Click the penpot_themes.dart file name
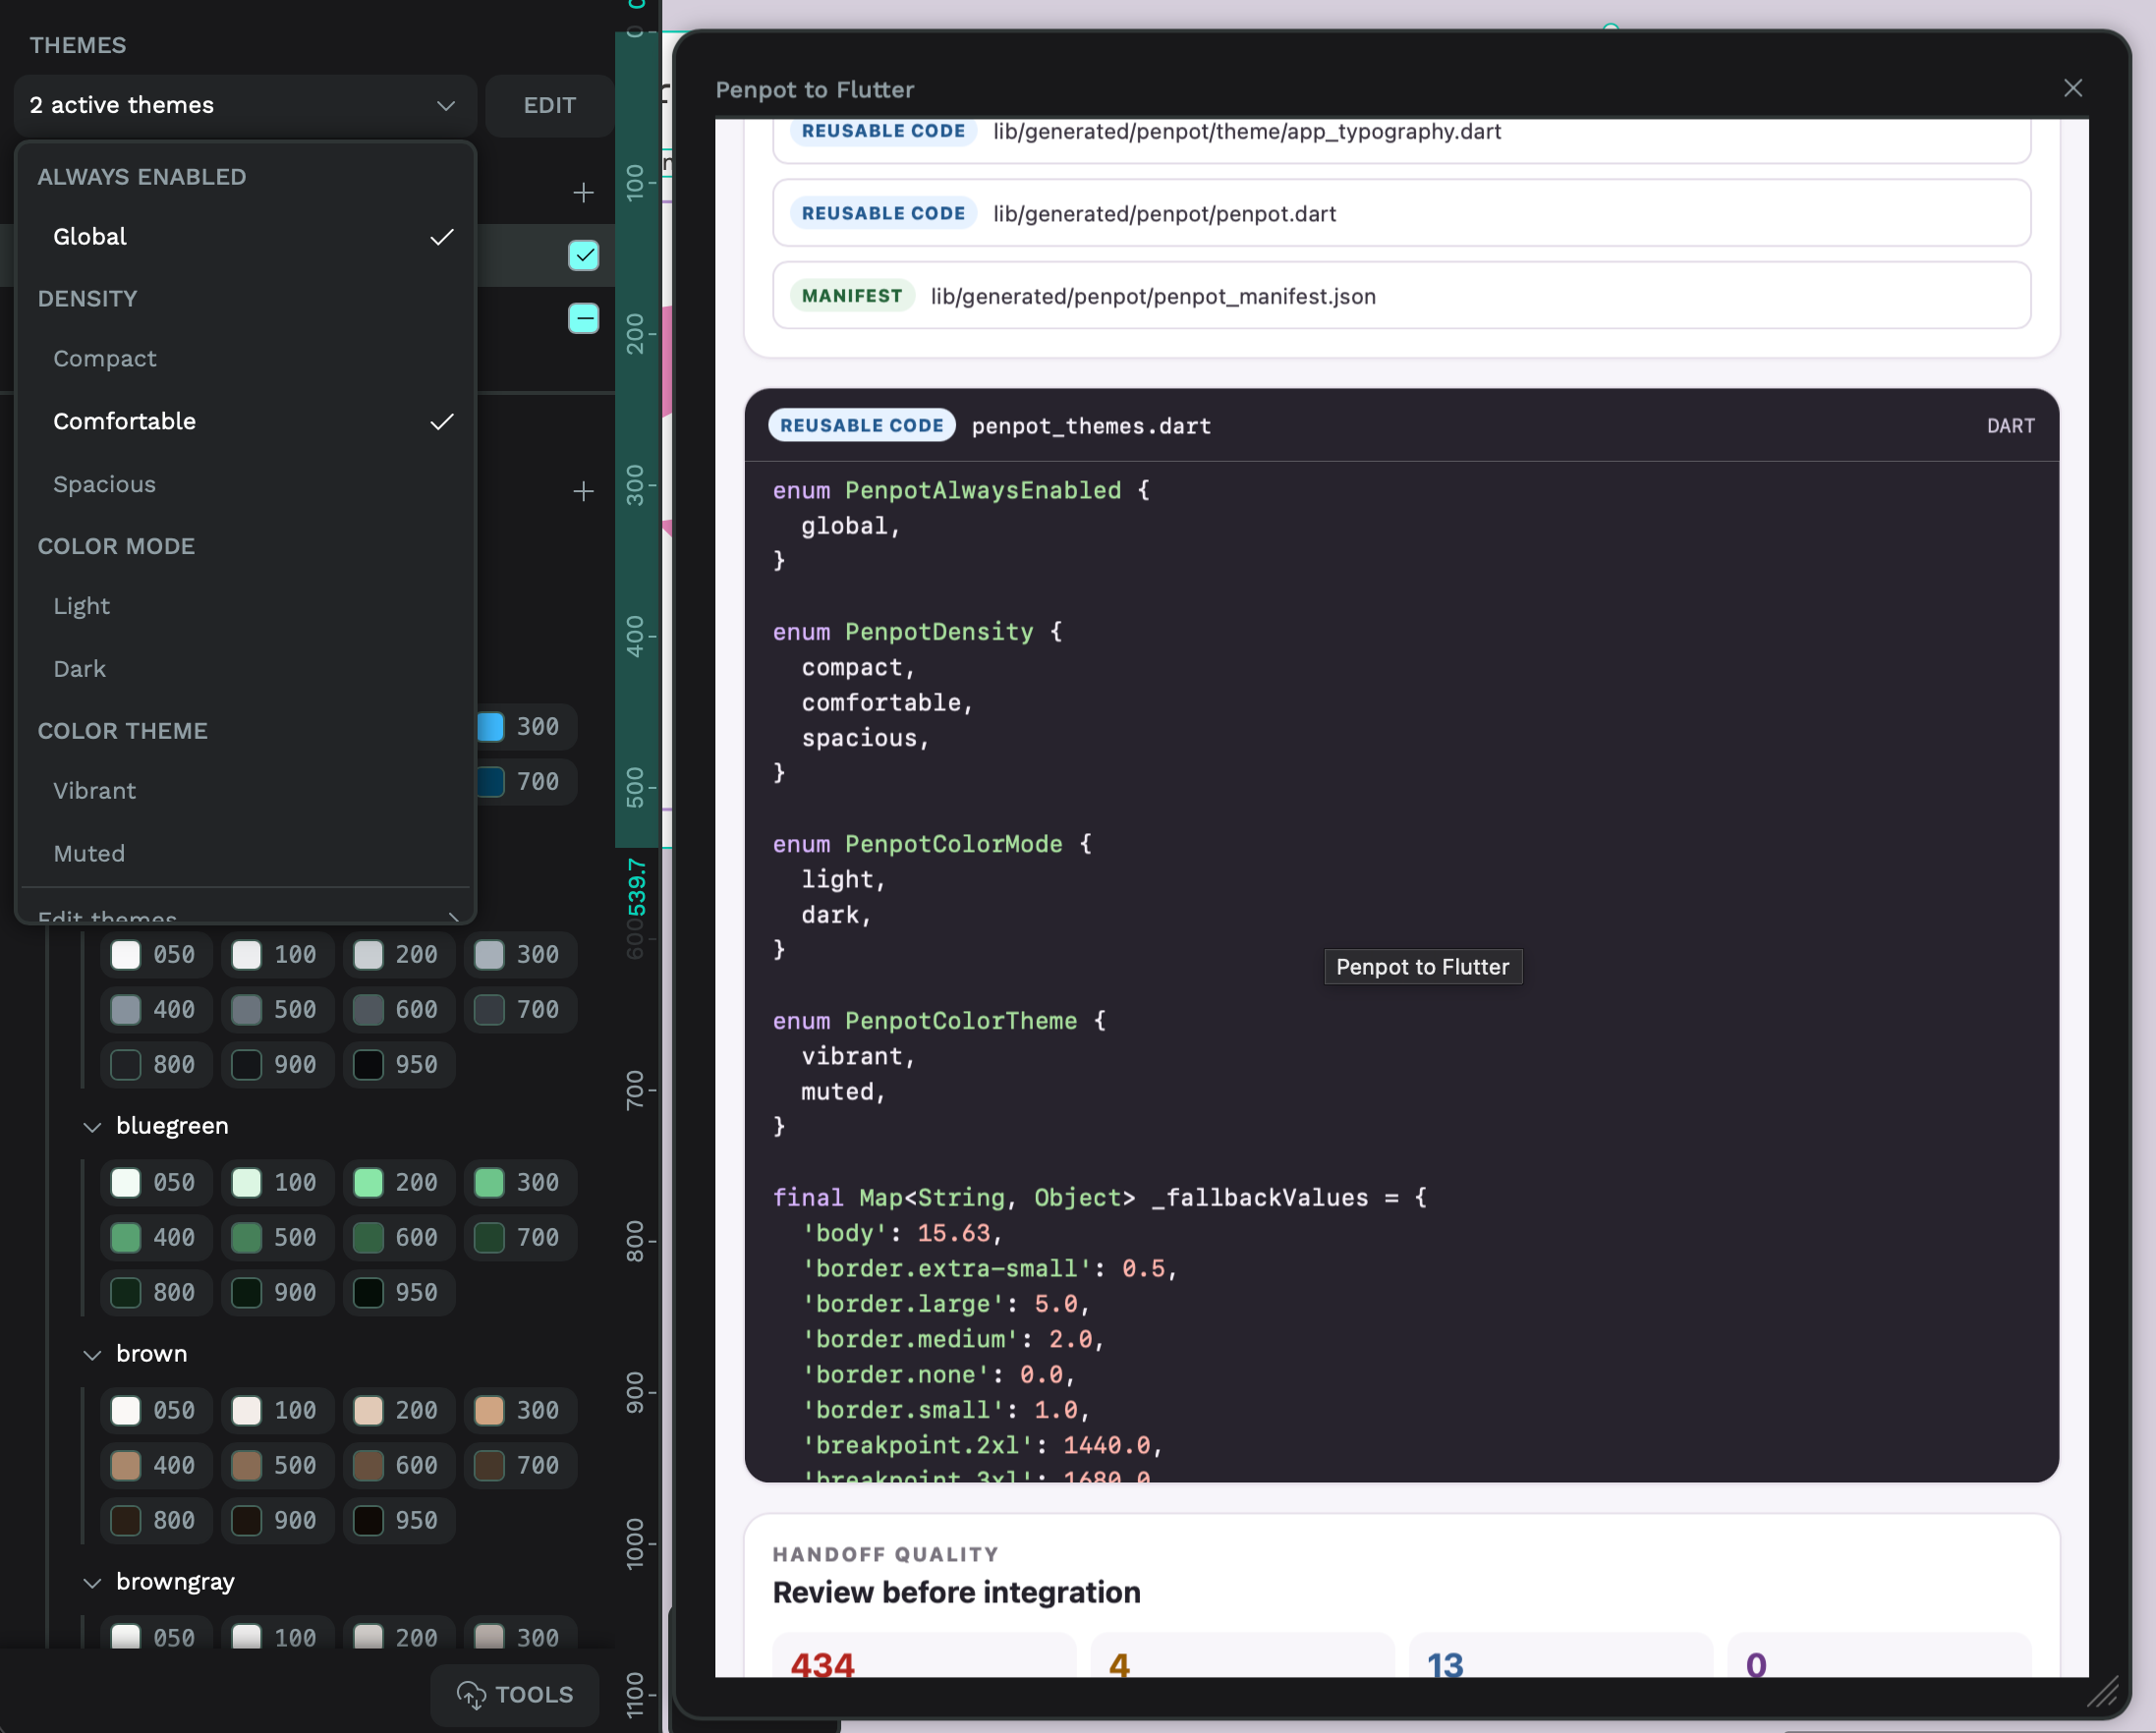 (1091, 426)
